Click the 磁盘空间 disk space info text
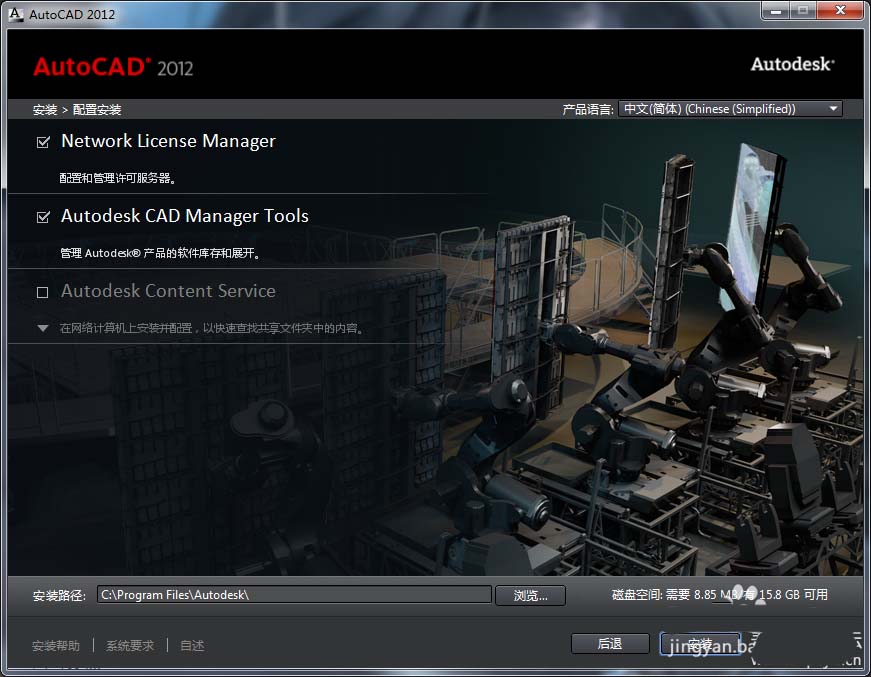The height and width of the screenshot is (677, 871). click(x=719, y=595)
